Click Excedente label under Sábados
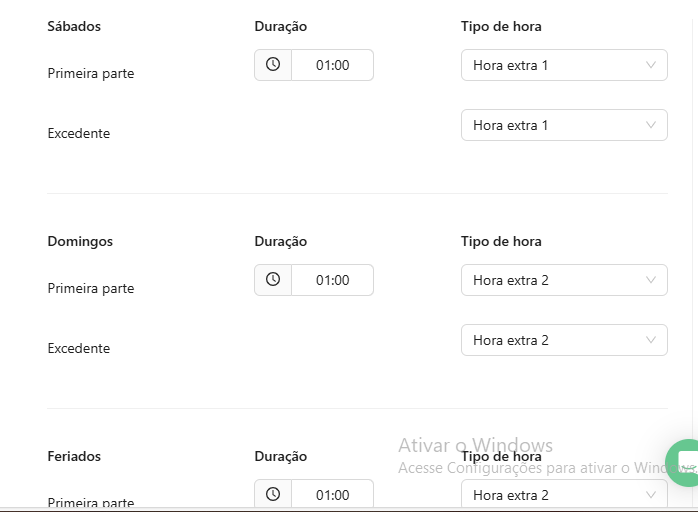The height and width of the screenshot is (512, 698). click(79, 133)
